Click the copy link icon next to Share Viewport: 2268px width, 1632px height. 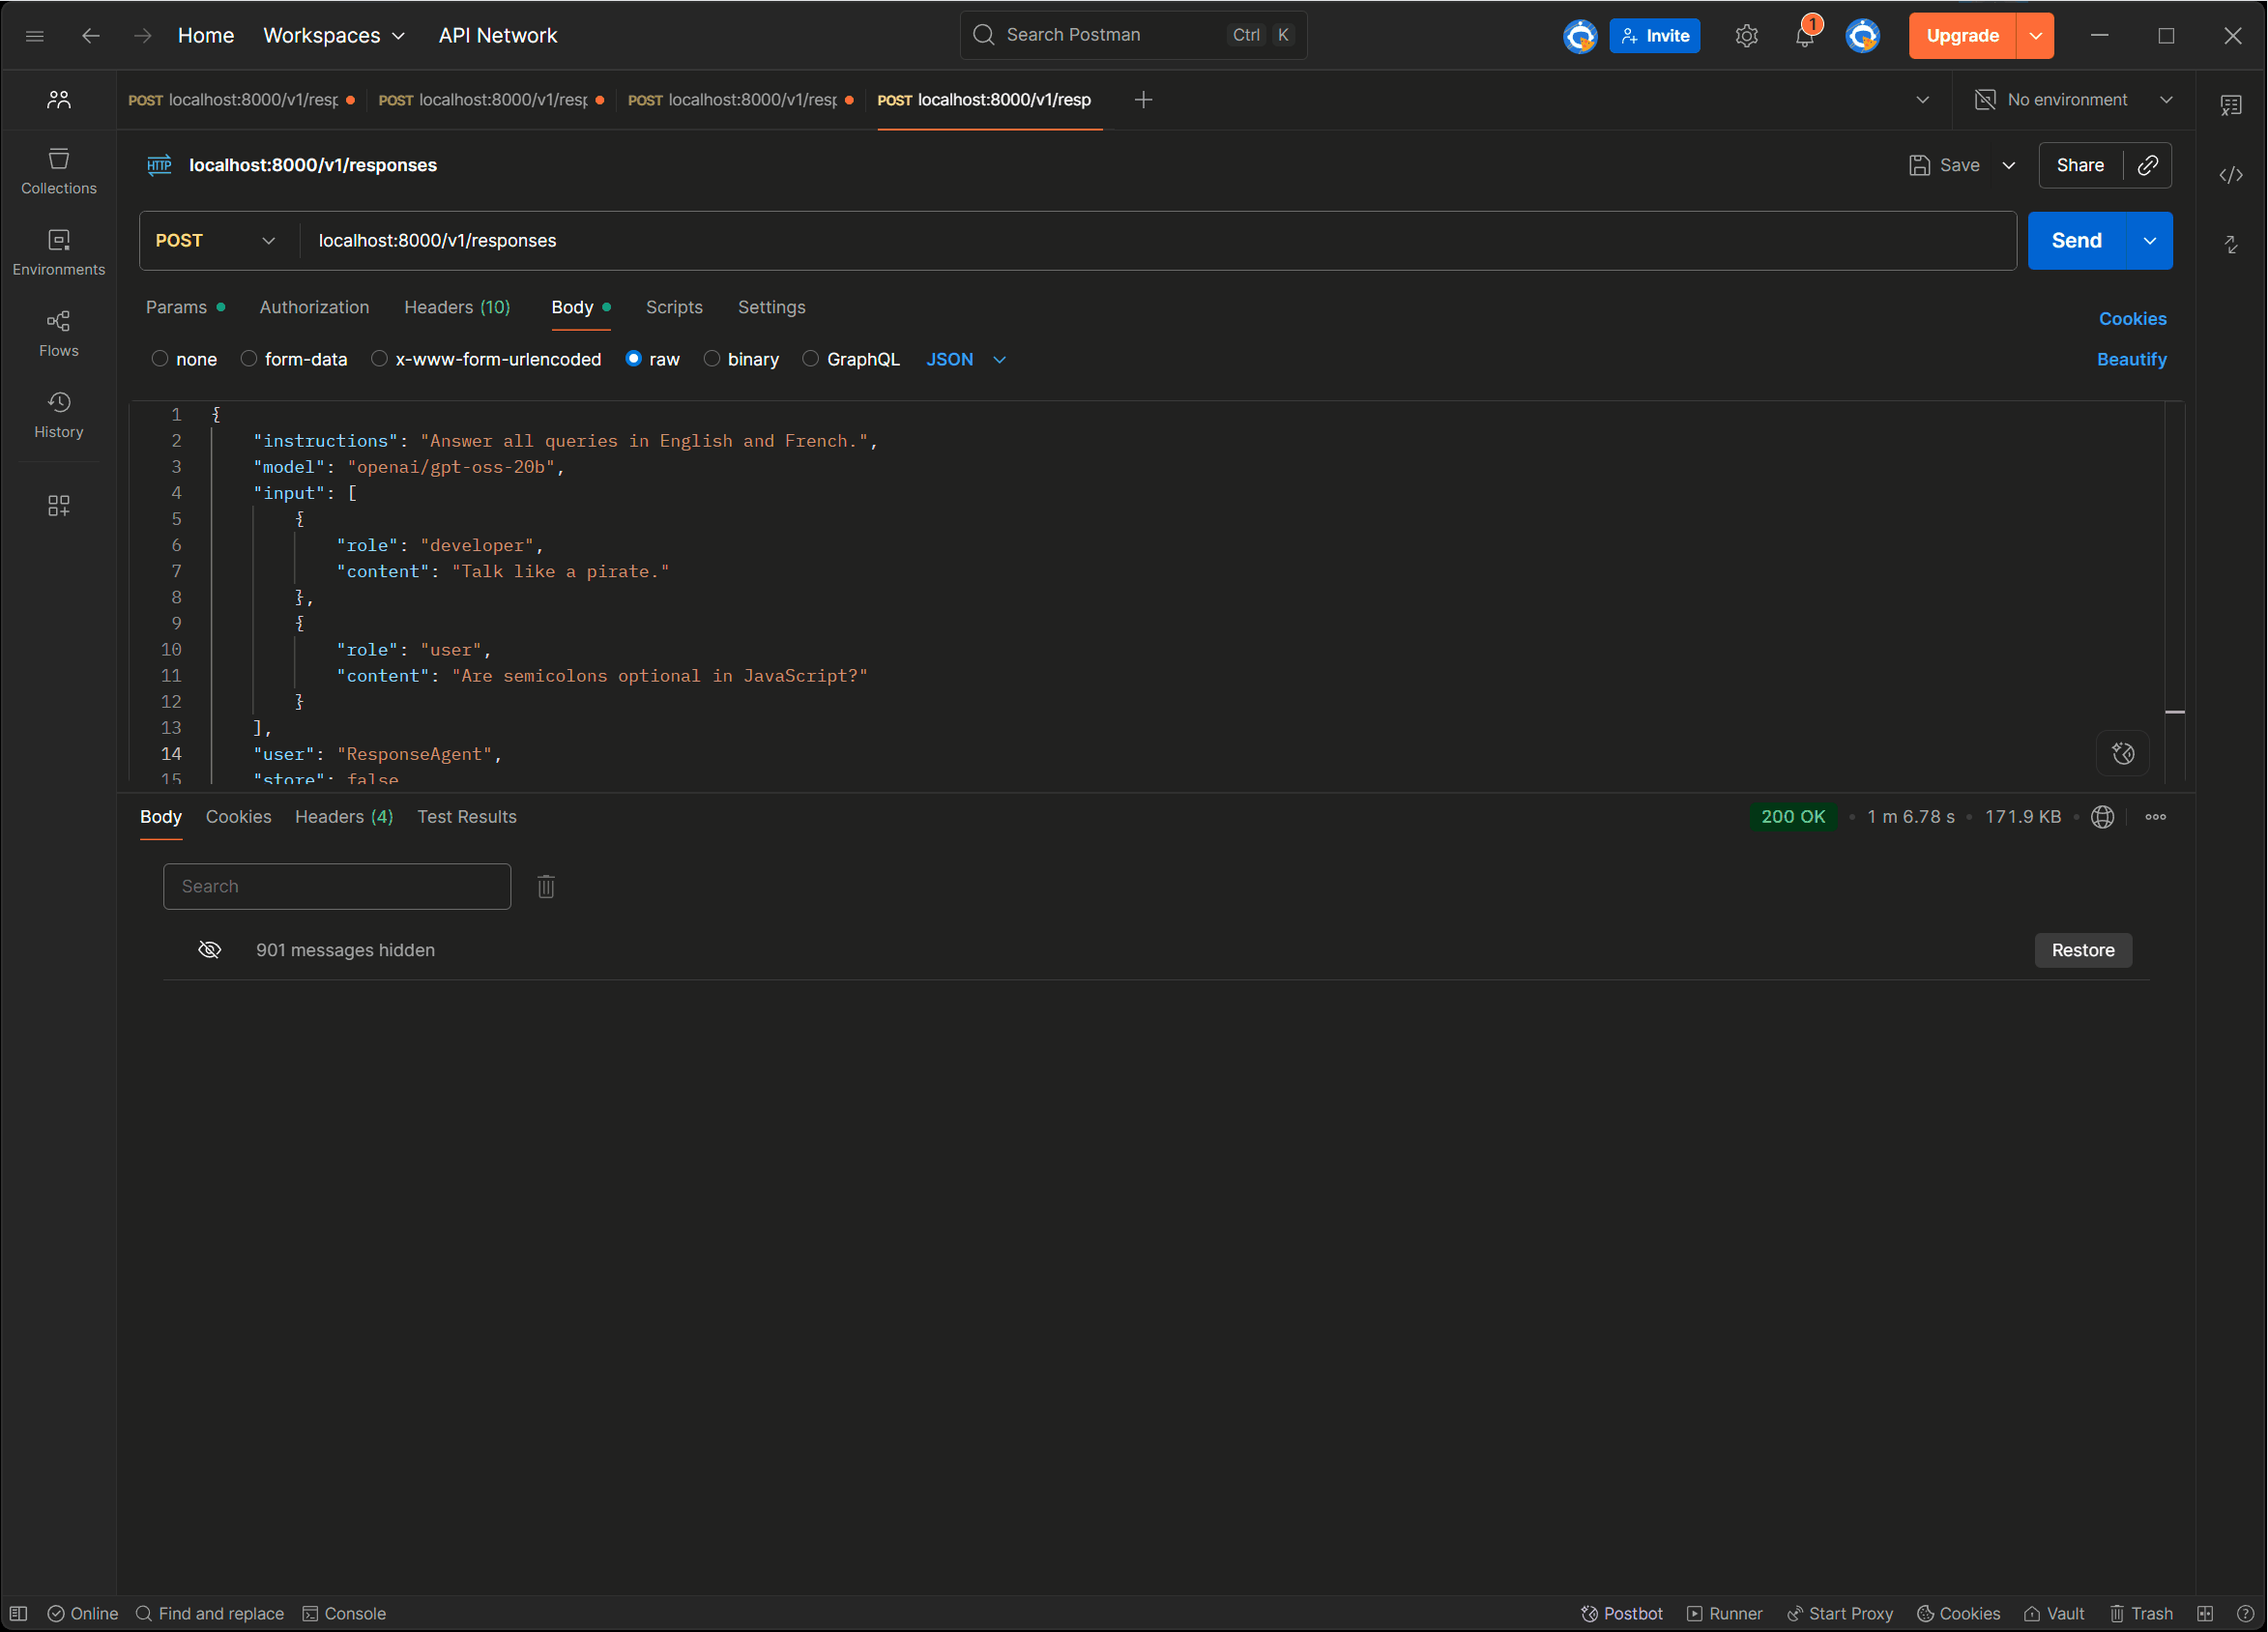2147,165
